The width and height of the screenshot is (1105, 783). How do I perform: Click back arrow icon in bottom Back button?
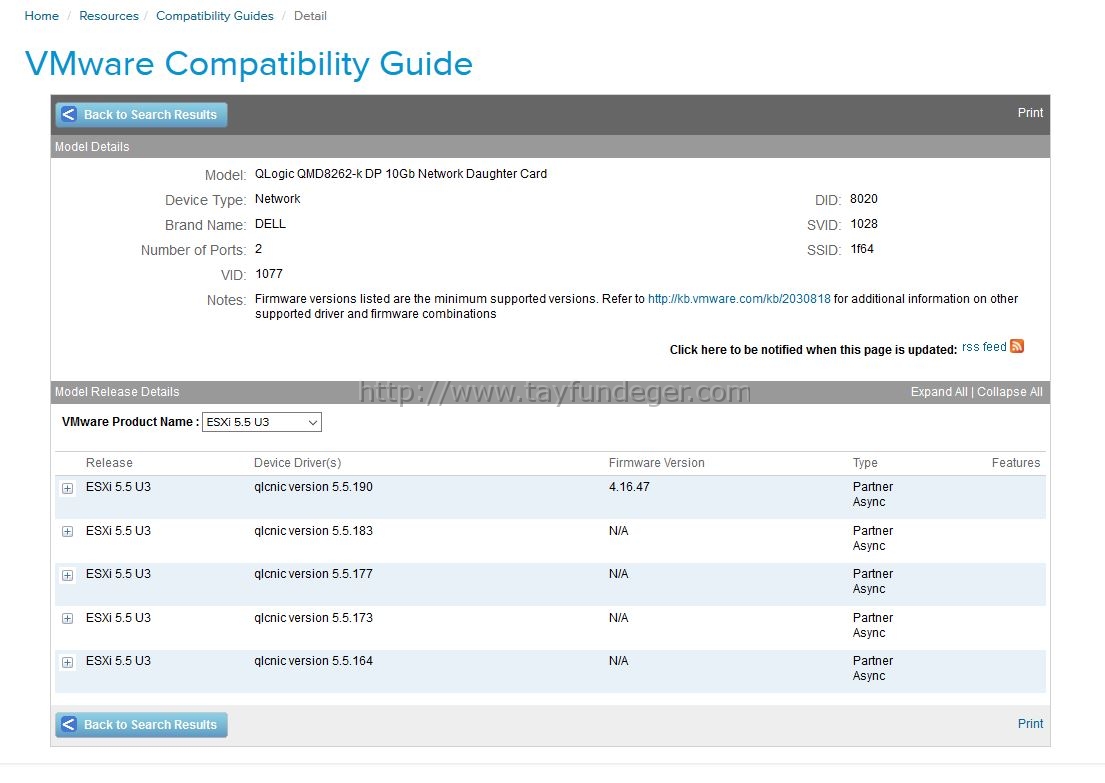[68, 724]
